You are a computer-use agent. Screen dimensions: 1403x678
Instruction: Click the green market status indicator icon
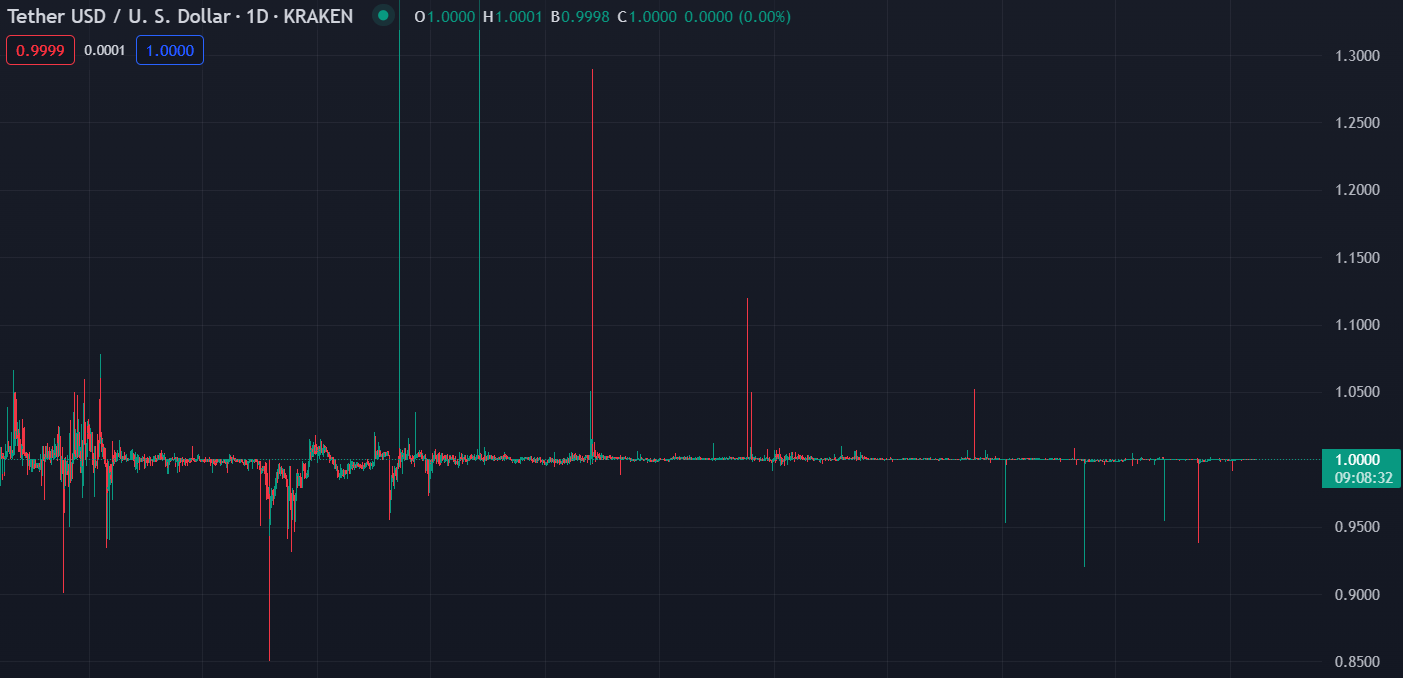pos(383,16)
